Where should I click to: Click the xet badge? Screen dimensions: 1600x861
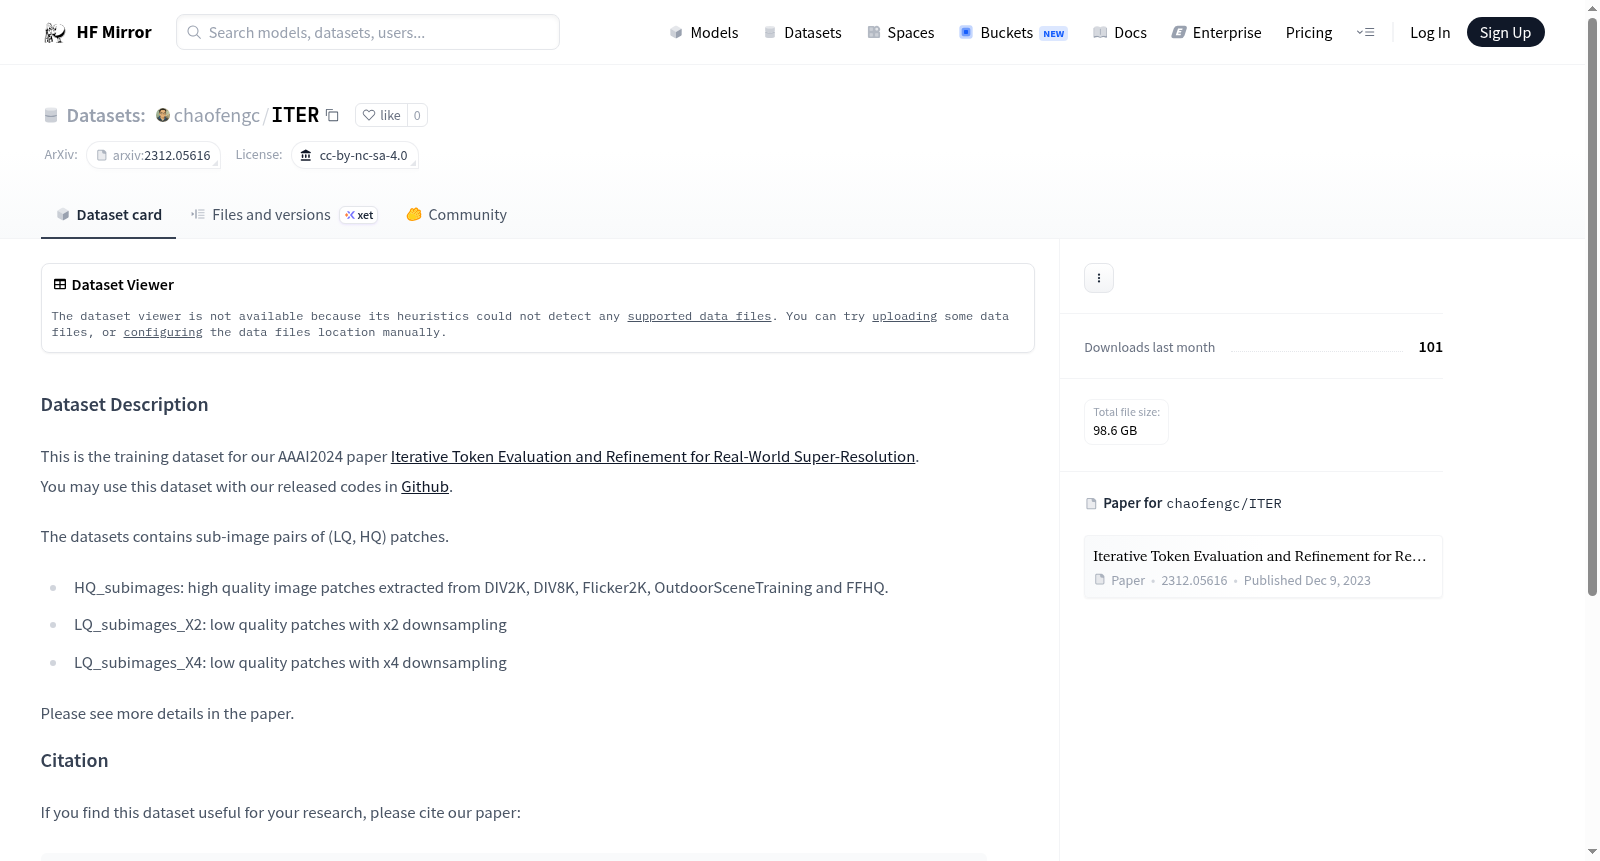coord(359,215)
